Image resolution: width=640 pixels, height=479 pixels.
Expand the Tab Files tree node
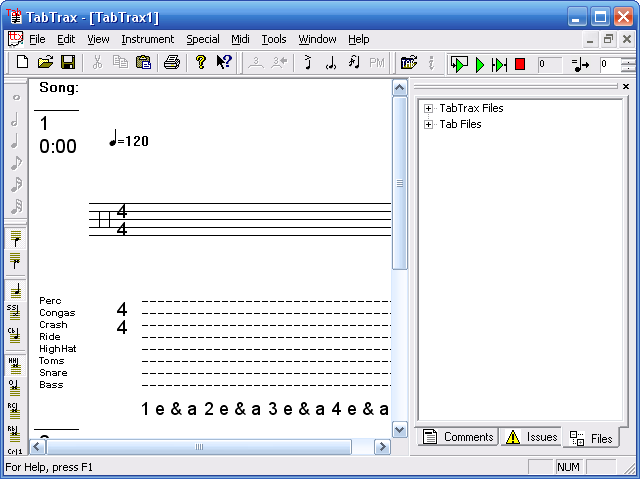(x=428, y=124)
